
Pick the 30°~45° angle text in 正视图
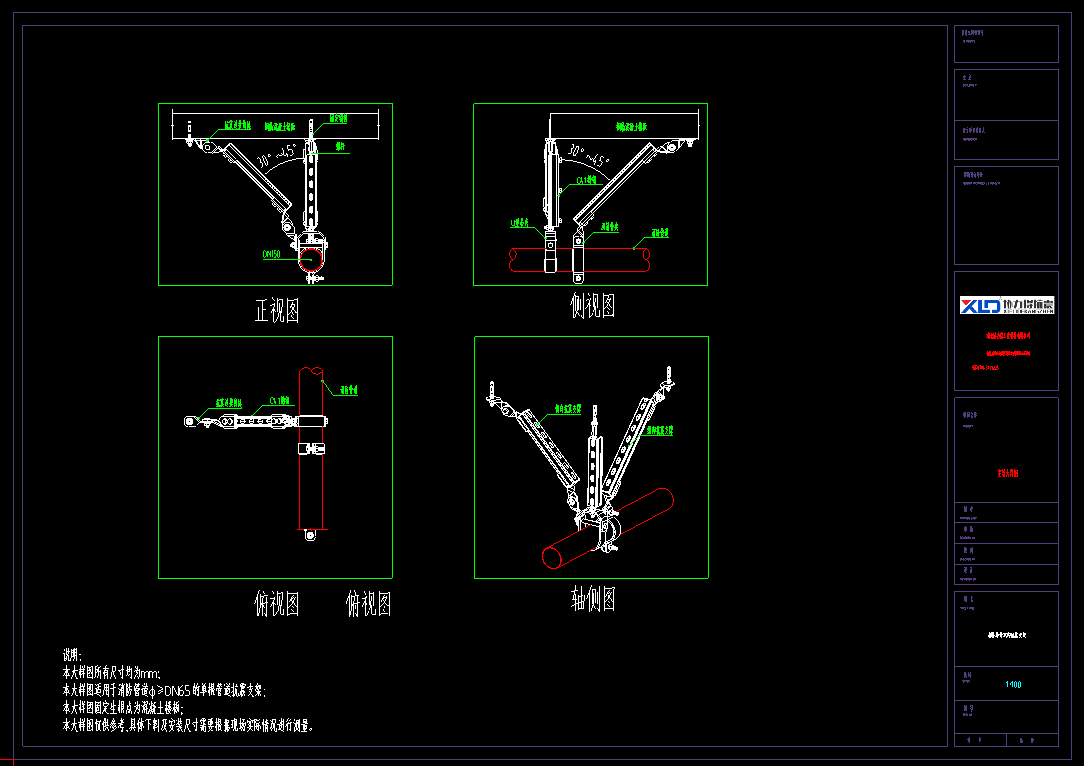tap(277, 156)
